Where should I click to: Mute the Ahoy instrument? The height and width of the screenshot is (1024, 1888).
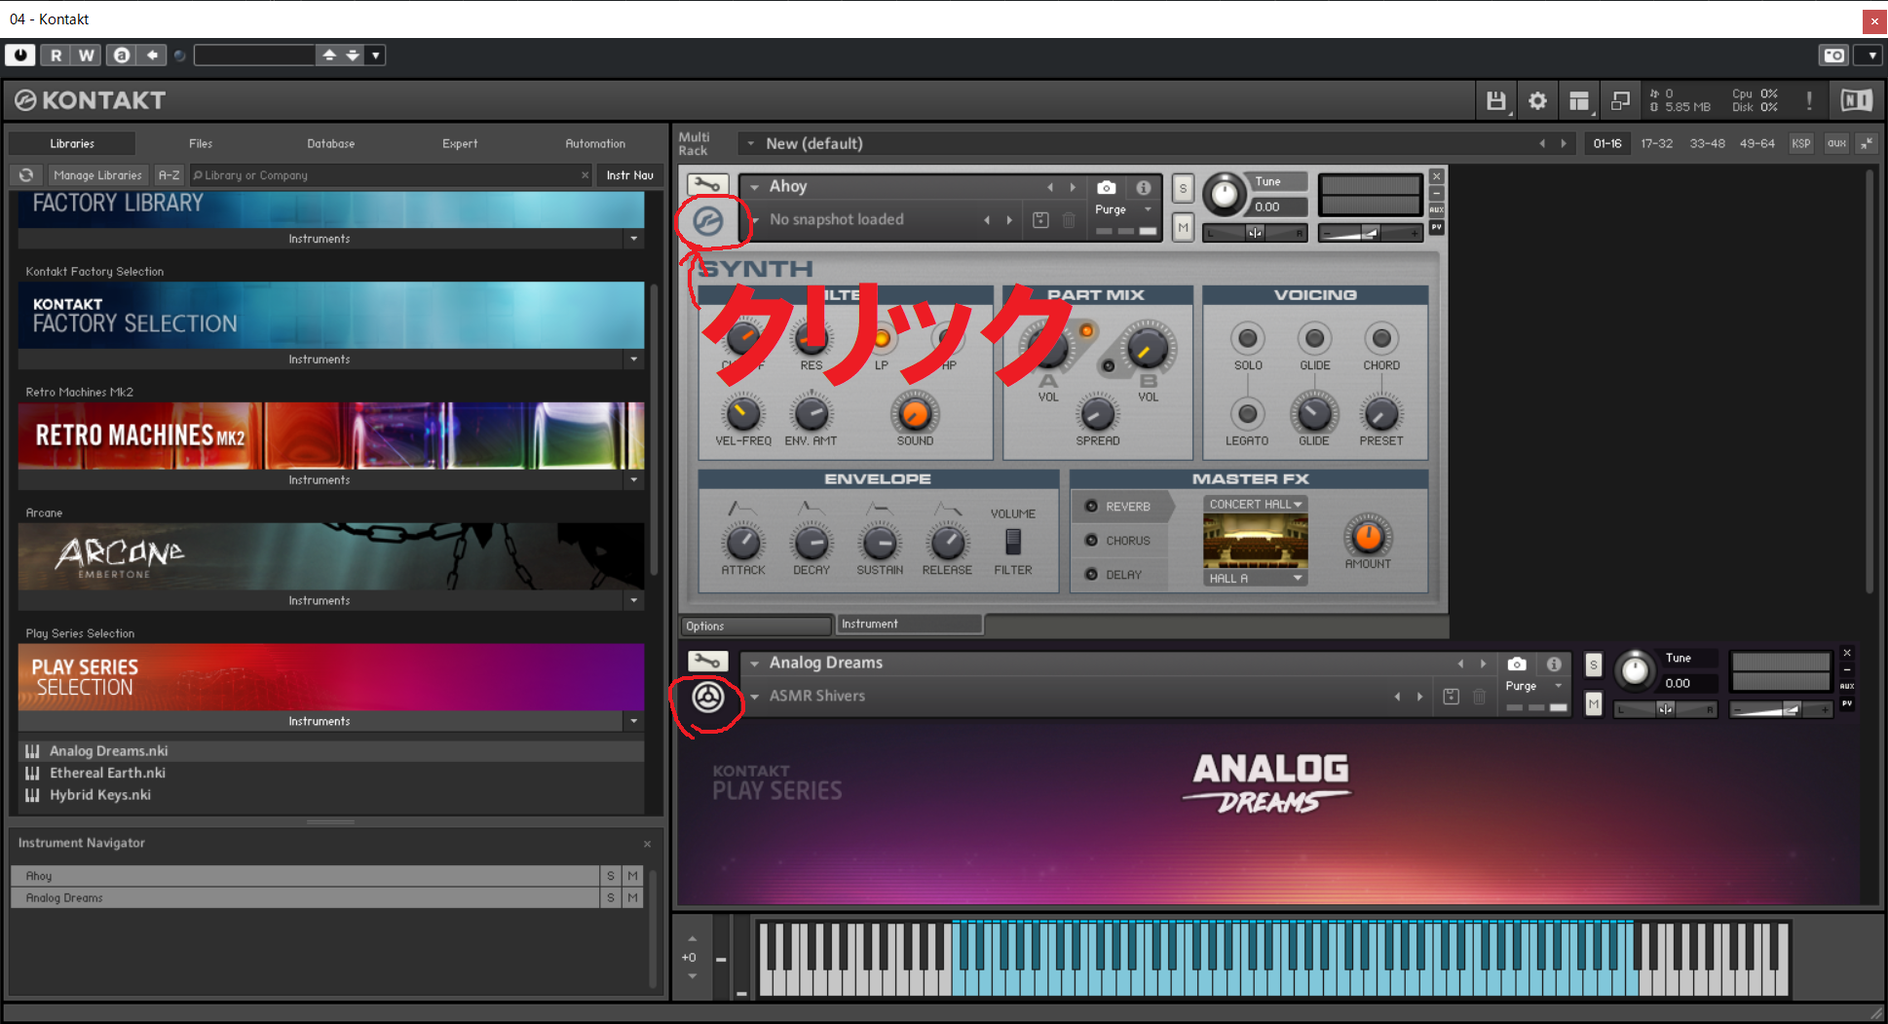[x=1183, y=228]
